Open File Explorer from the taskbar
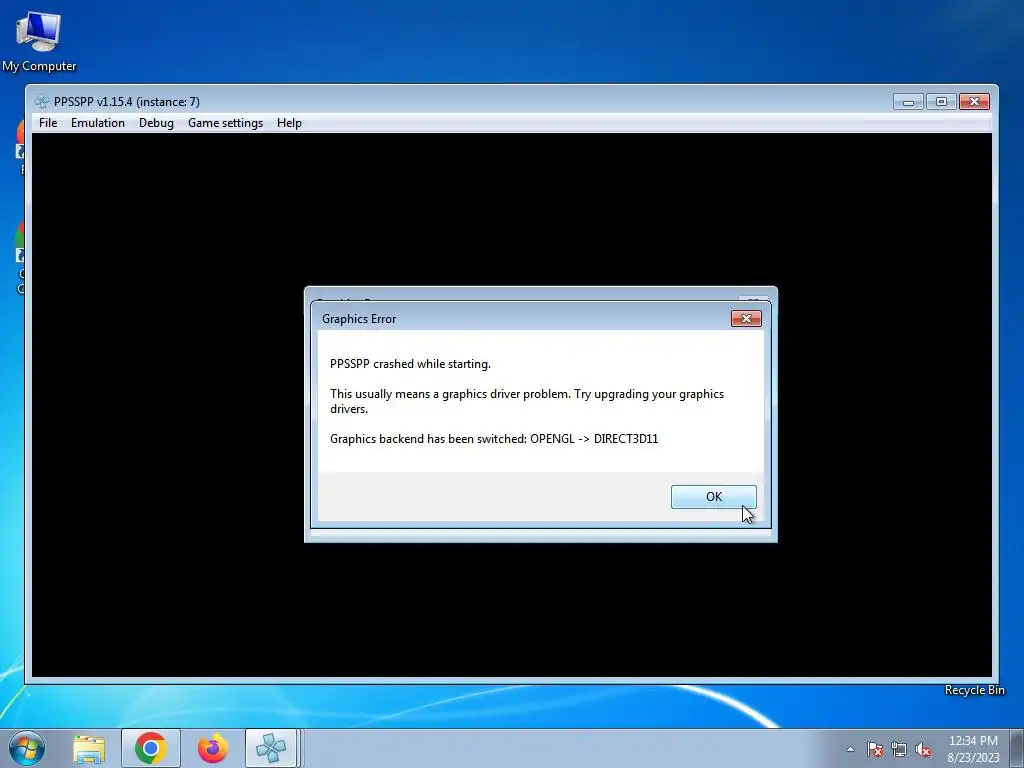 pos(89,748)
